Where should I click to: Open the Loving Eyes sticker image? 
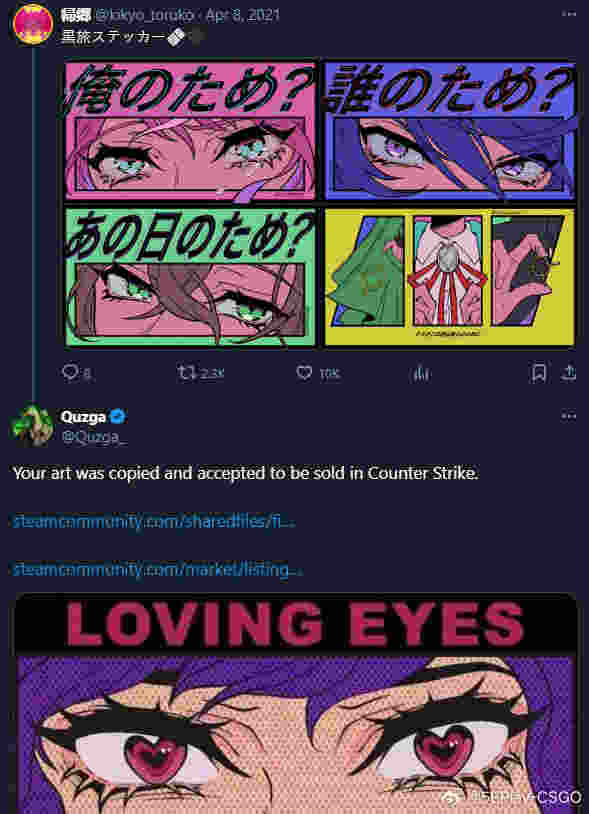pos(296,704)
